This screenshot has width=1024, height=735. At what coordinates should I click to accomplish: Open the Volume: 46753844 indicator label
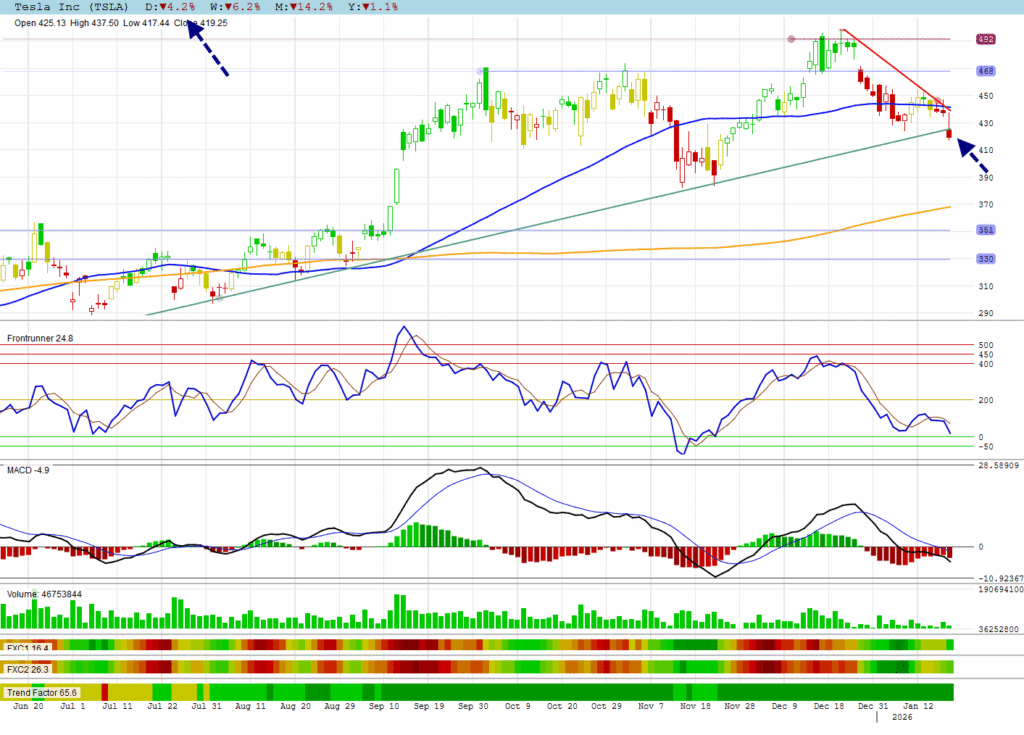pos(45,594)
